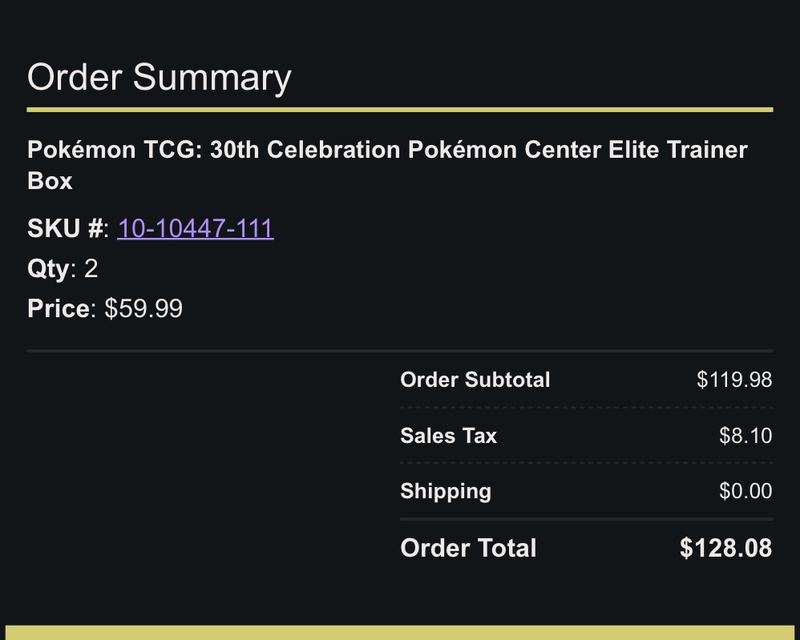The height and width of the screenshot is (640, 800).
Task: Open the SKU link 10-10447-111
Action: 195,228
